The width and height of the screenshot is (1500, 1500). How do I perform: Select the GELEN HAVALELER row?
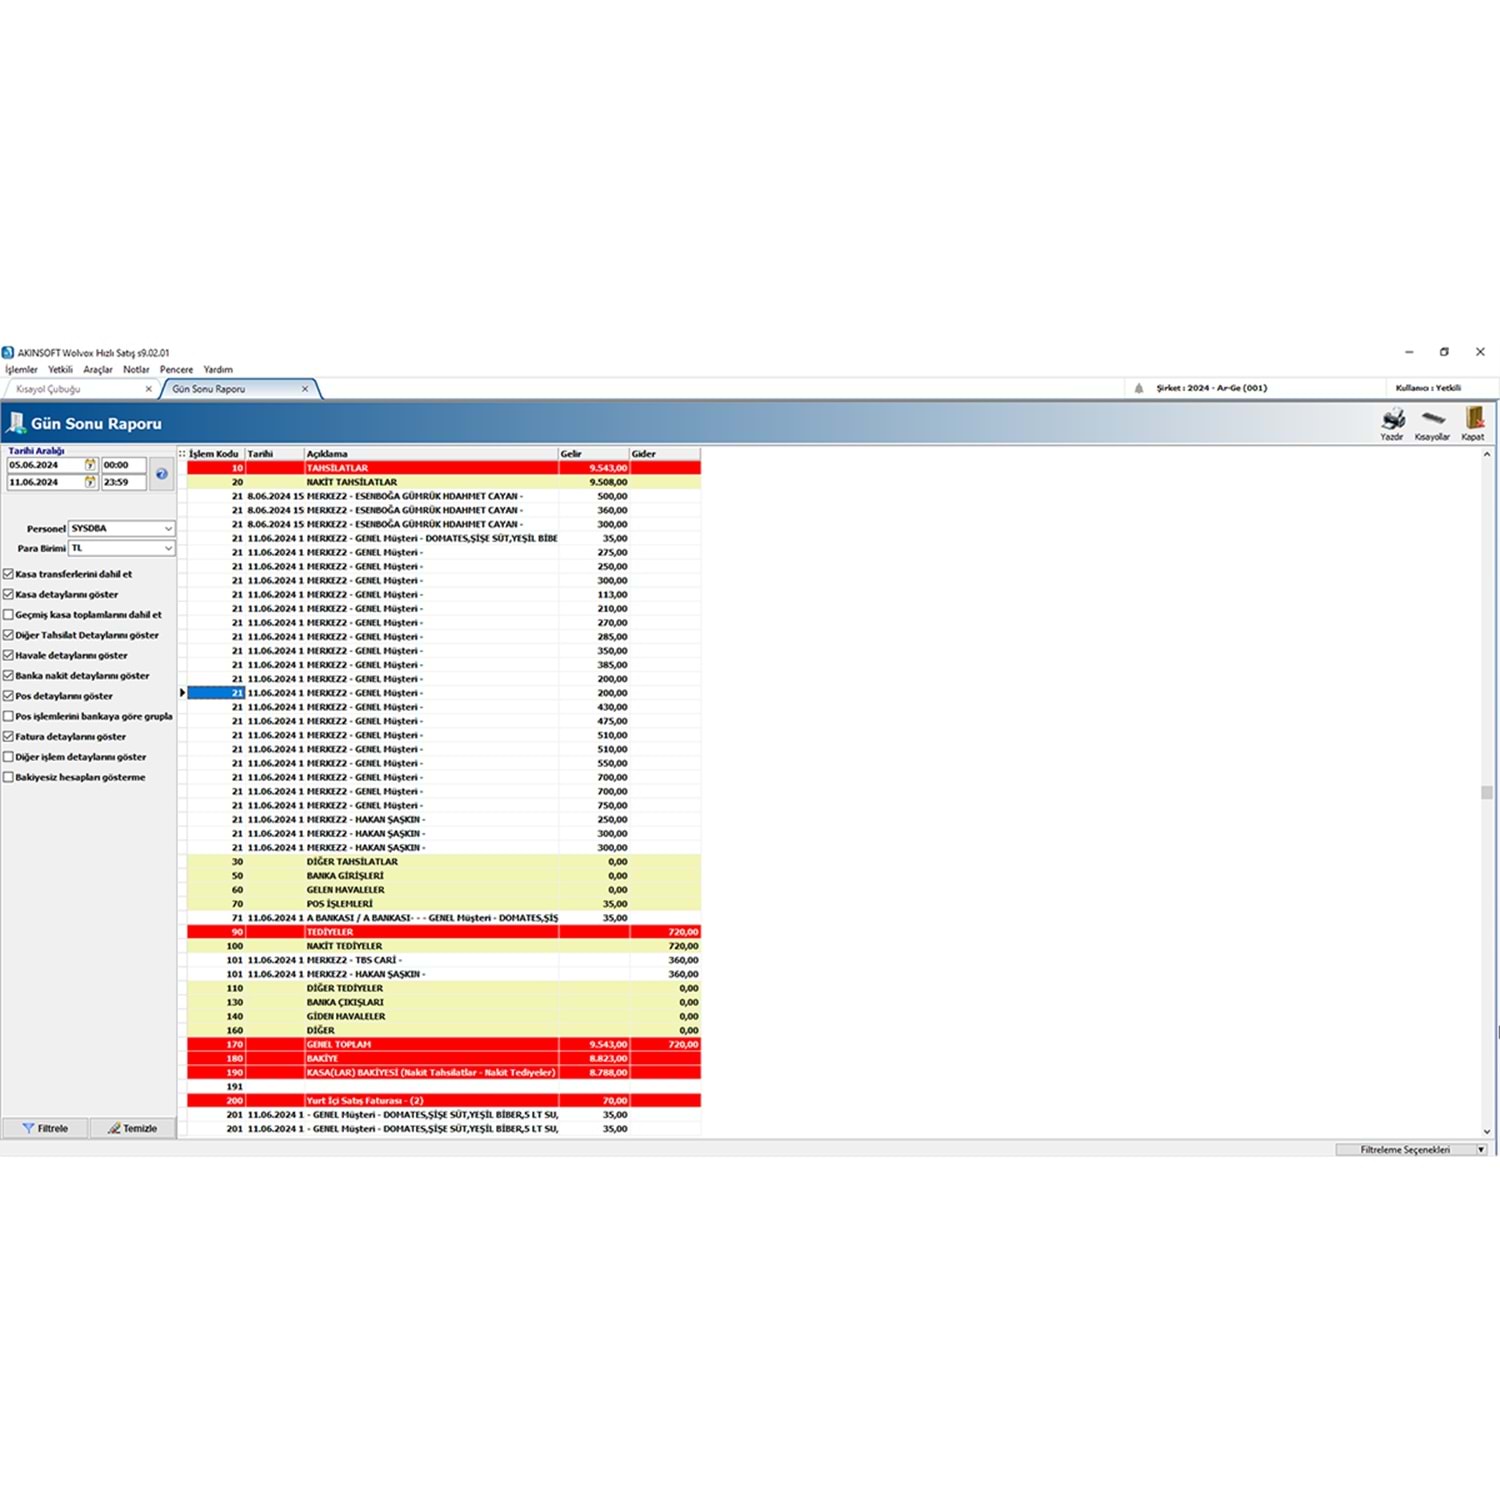(x=444, y=889)
